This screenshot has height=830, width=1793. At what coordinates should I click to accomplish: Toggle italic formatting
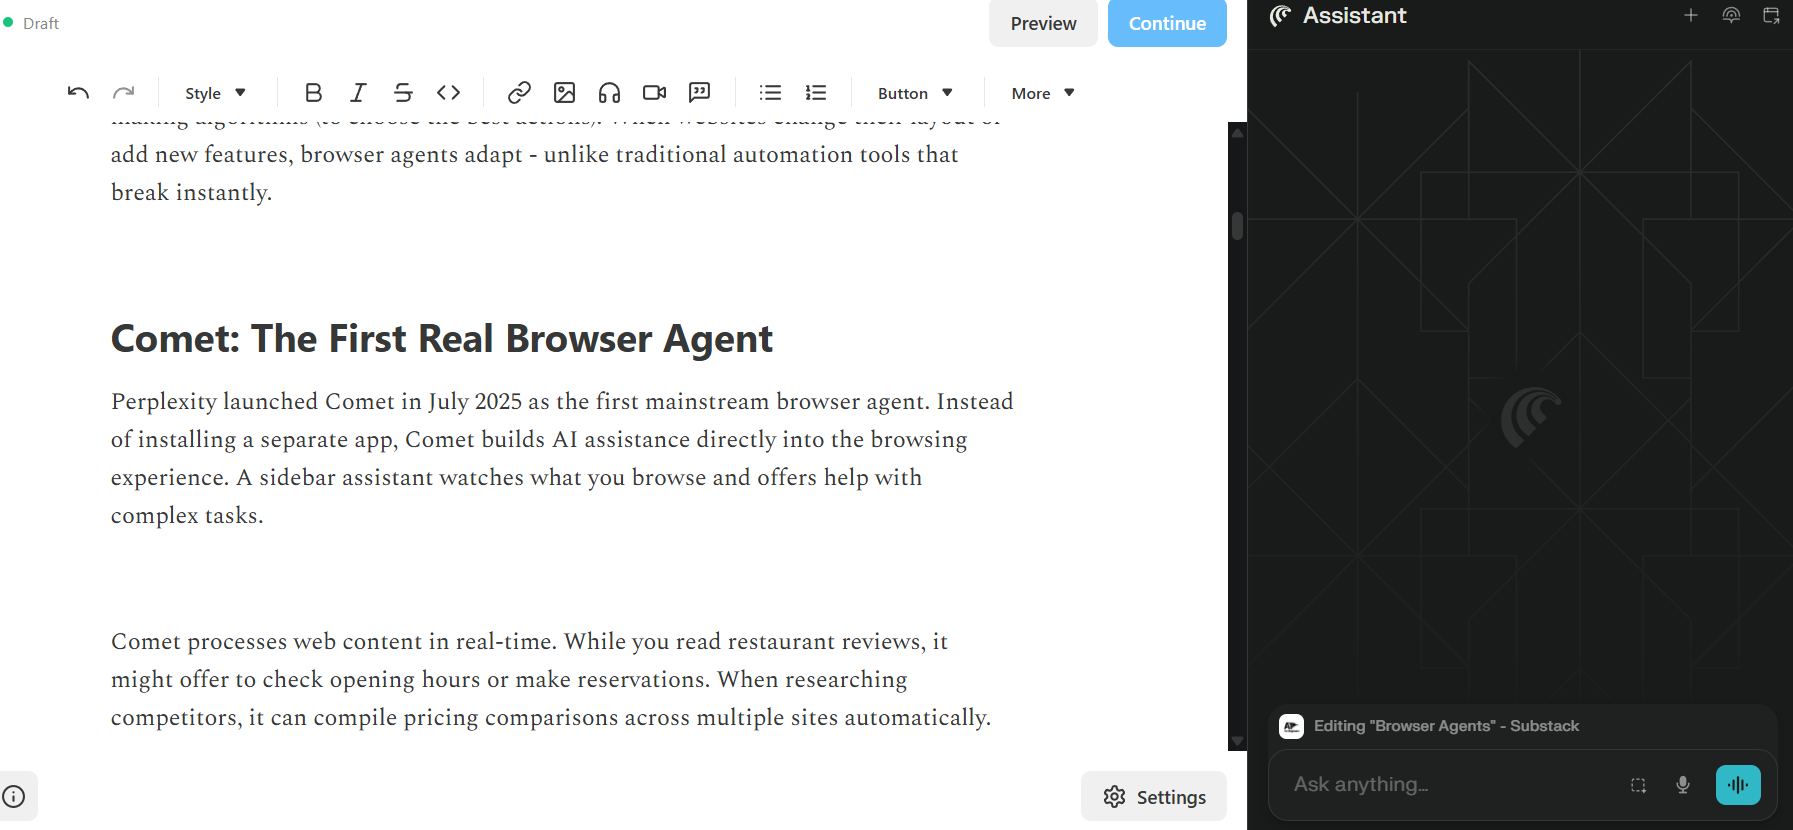(x=358, y=93)
